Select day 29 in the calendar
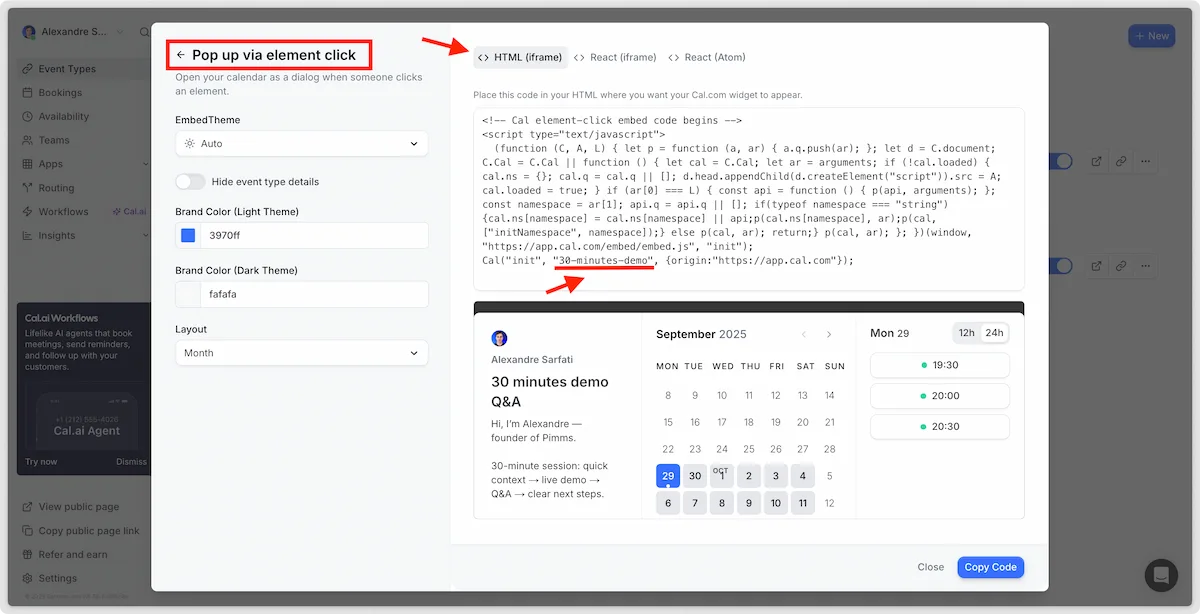Viewport: 1200px width, 614px height. pos(668,476)
